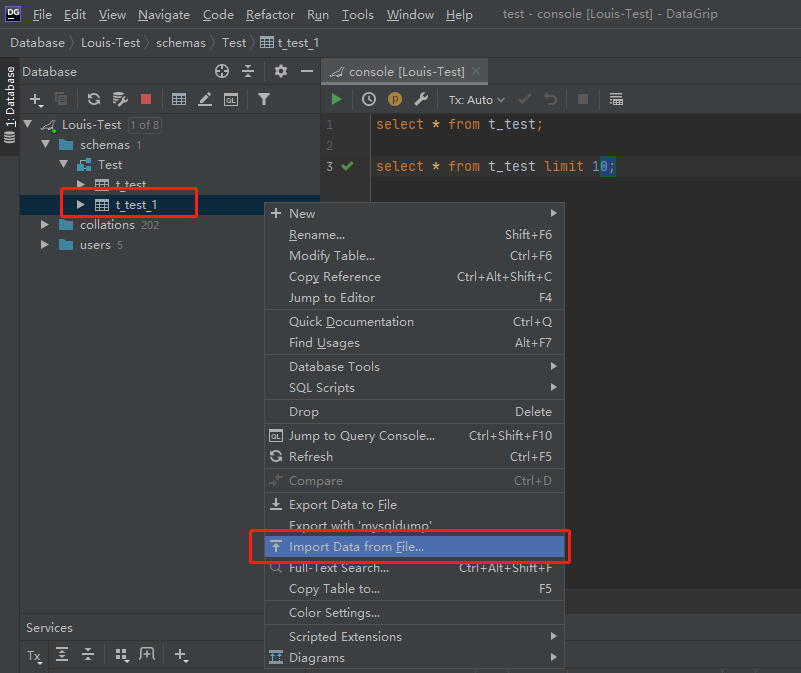This screenshot has width=801, height=673.
Task: Collapse the Louis-Test data source node
Action: tap(28, 124)
